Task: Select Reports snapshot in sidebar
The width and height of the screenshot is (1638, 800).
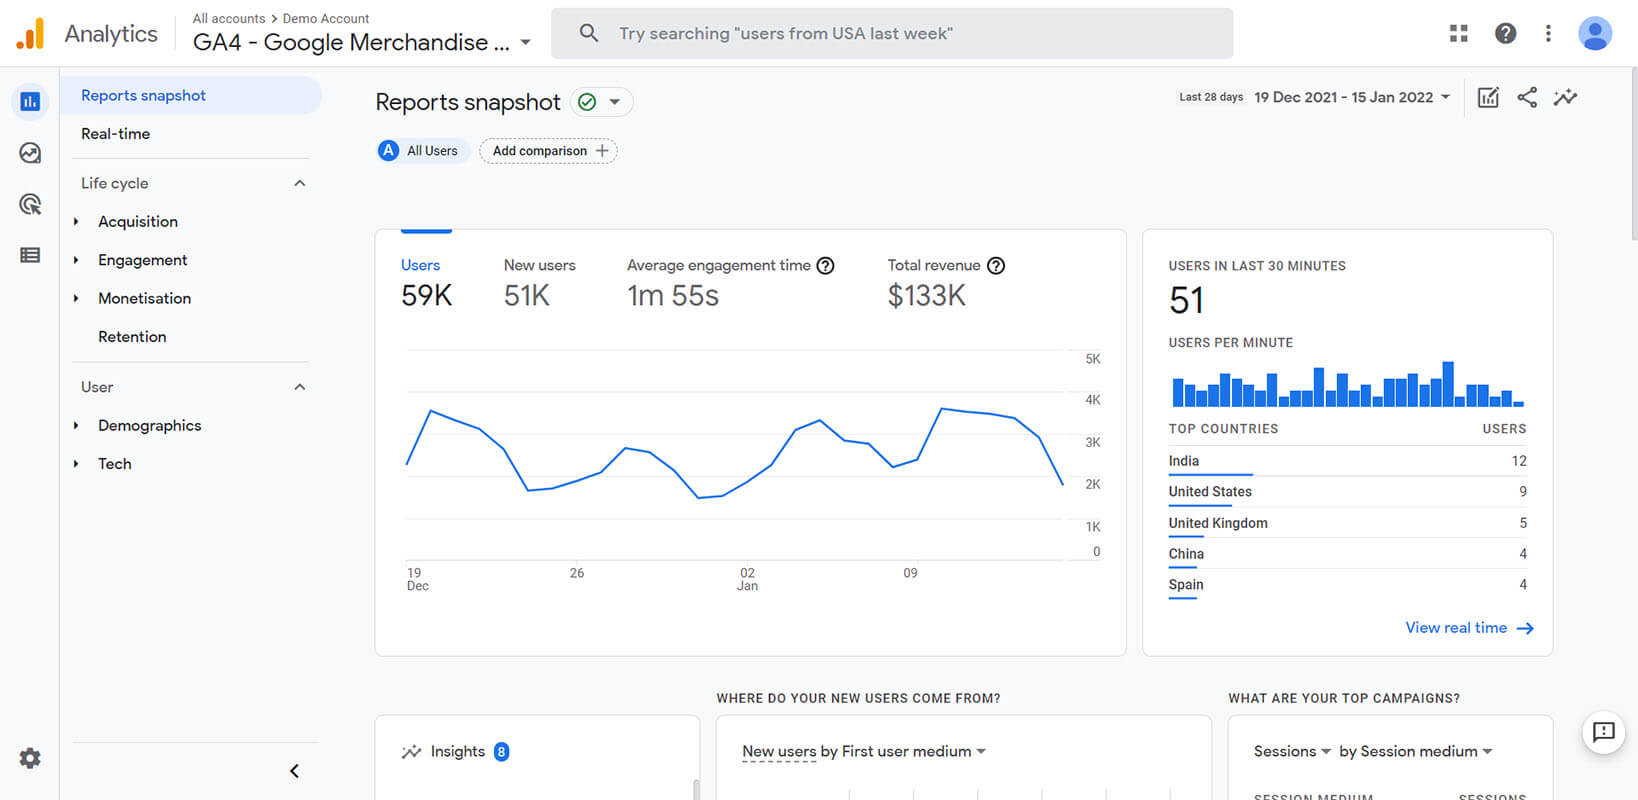Action: pyautogui.click(x=190, y=95)
